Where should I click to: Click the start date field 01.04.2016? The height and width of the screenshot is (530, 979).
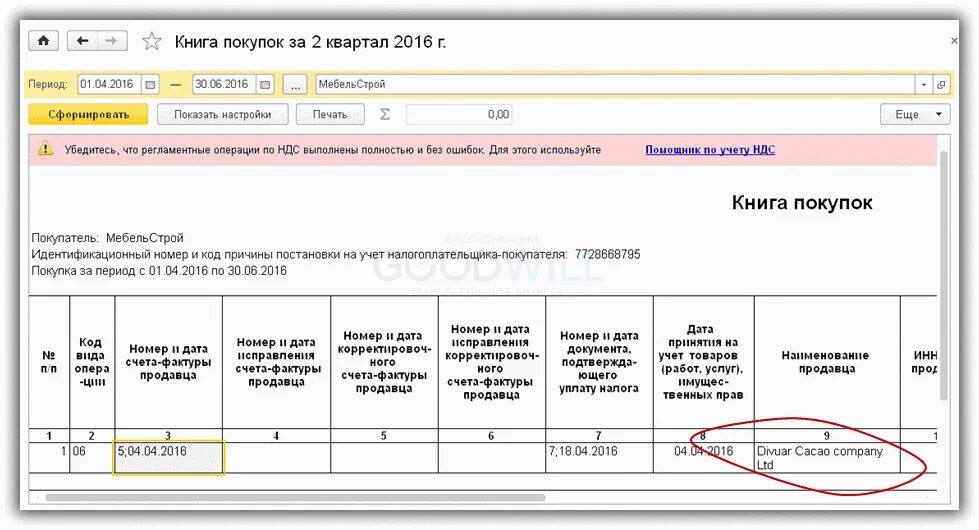(x=110, y=84)
